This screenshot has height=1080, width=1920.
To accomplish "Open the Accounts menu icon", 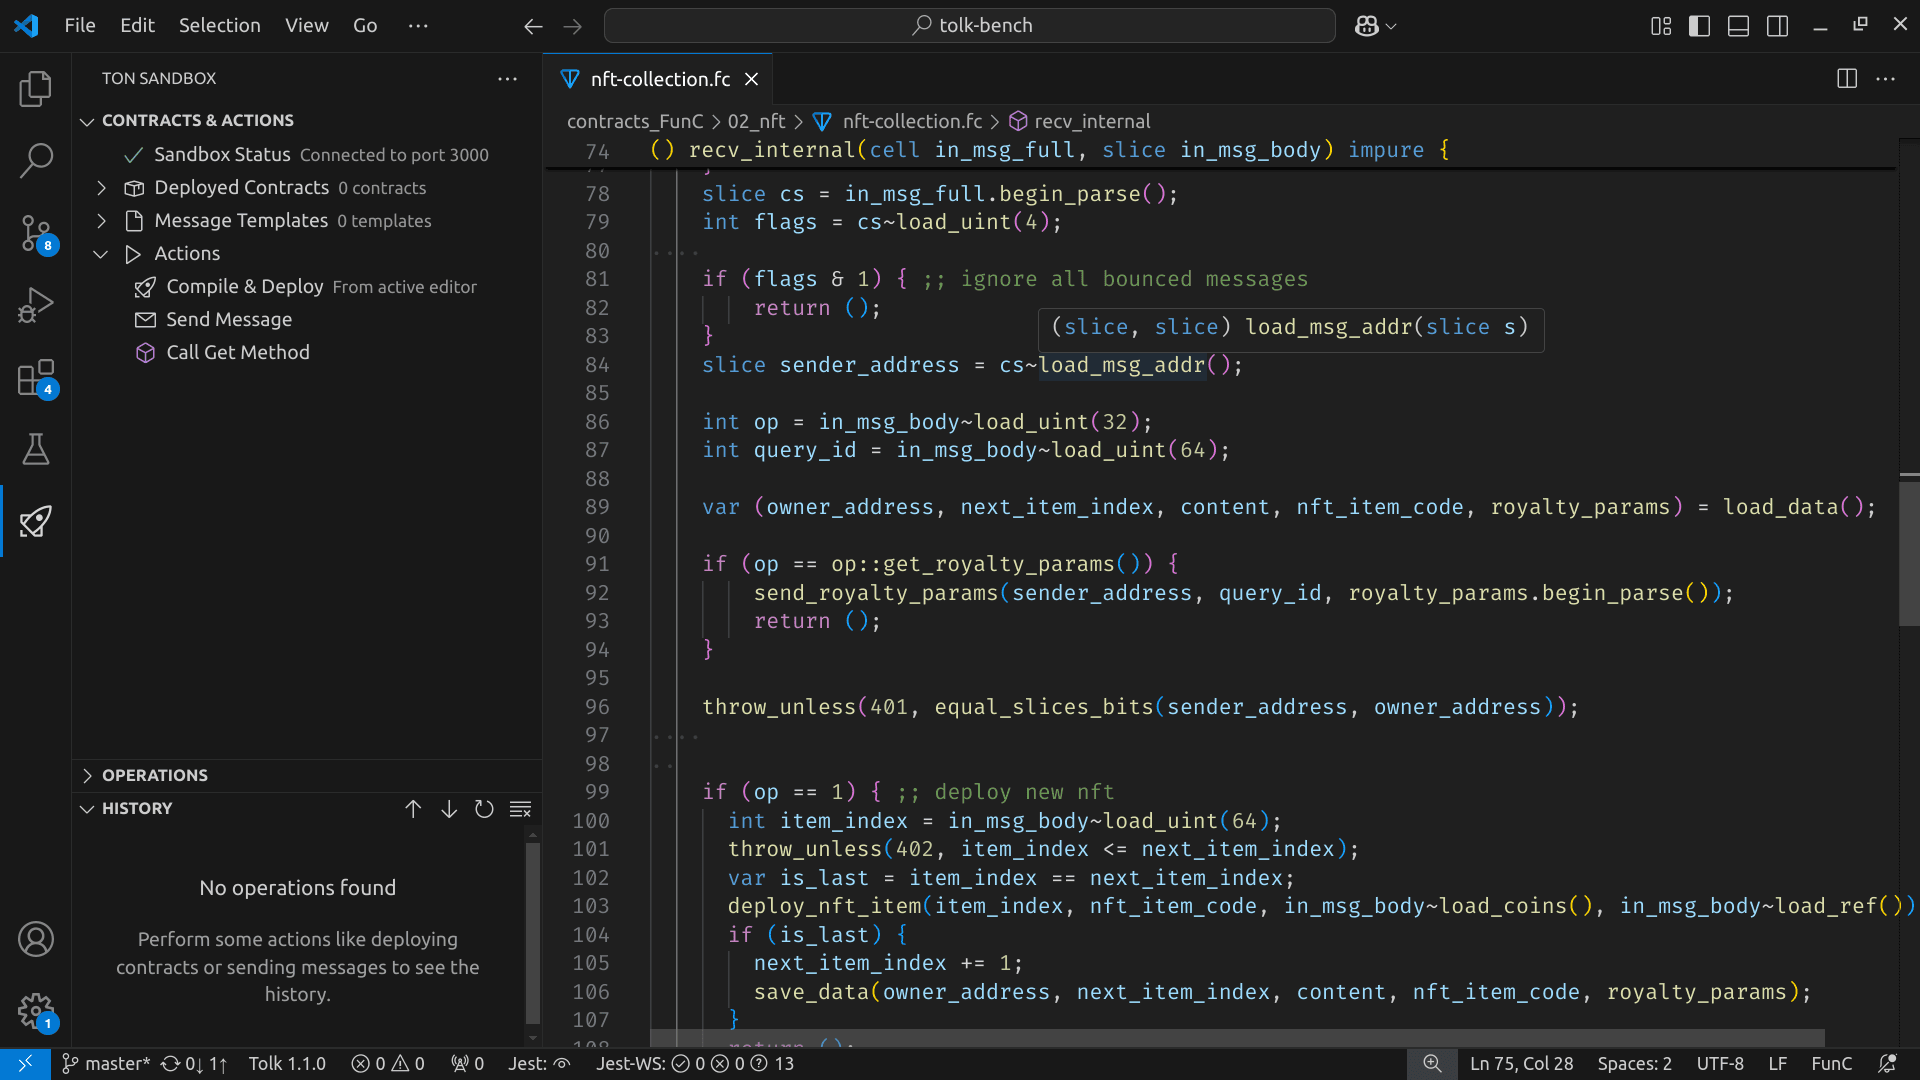I will pos(36,939).
